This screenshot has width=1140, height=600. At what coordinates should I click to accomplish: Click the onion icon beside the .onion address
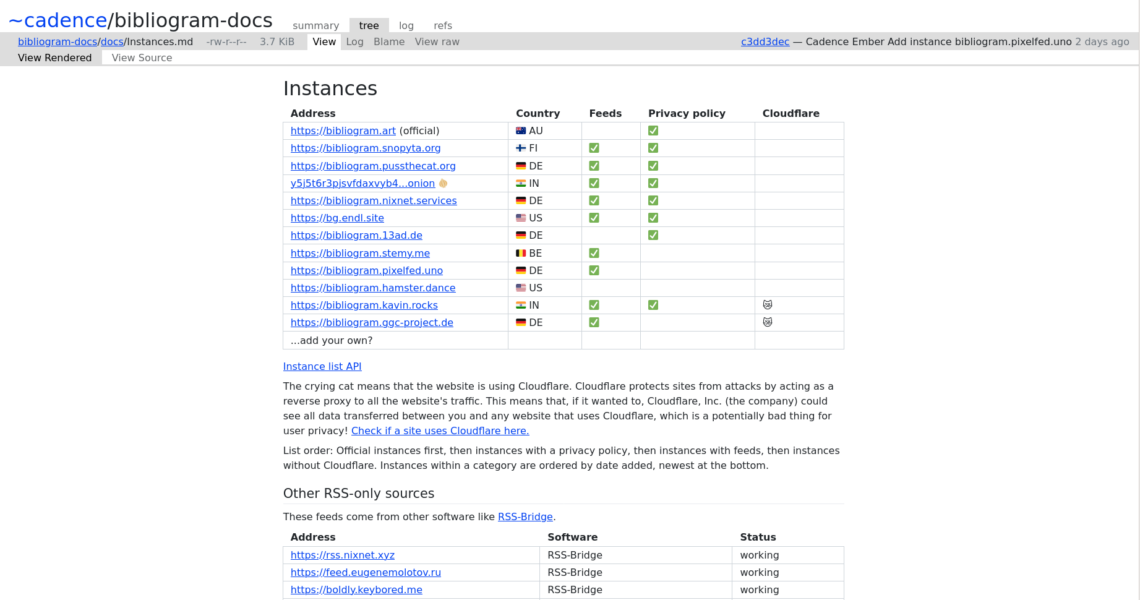(443, 183)
